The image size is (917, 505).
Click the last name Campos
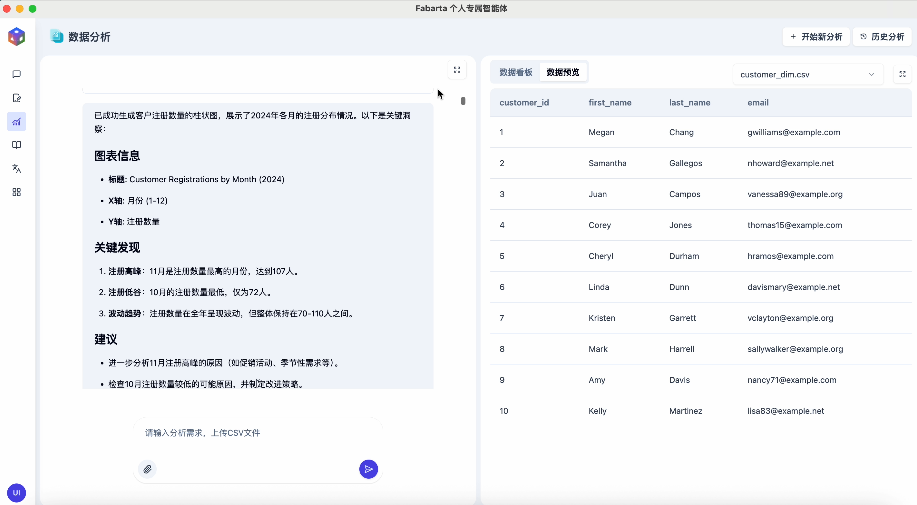685,194
